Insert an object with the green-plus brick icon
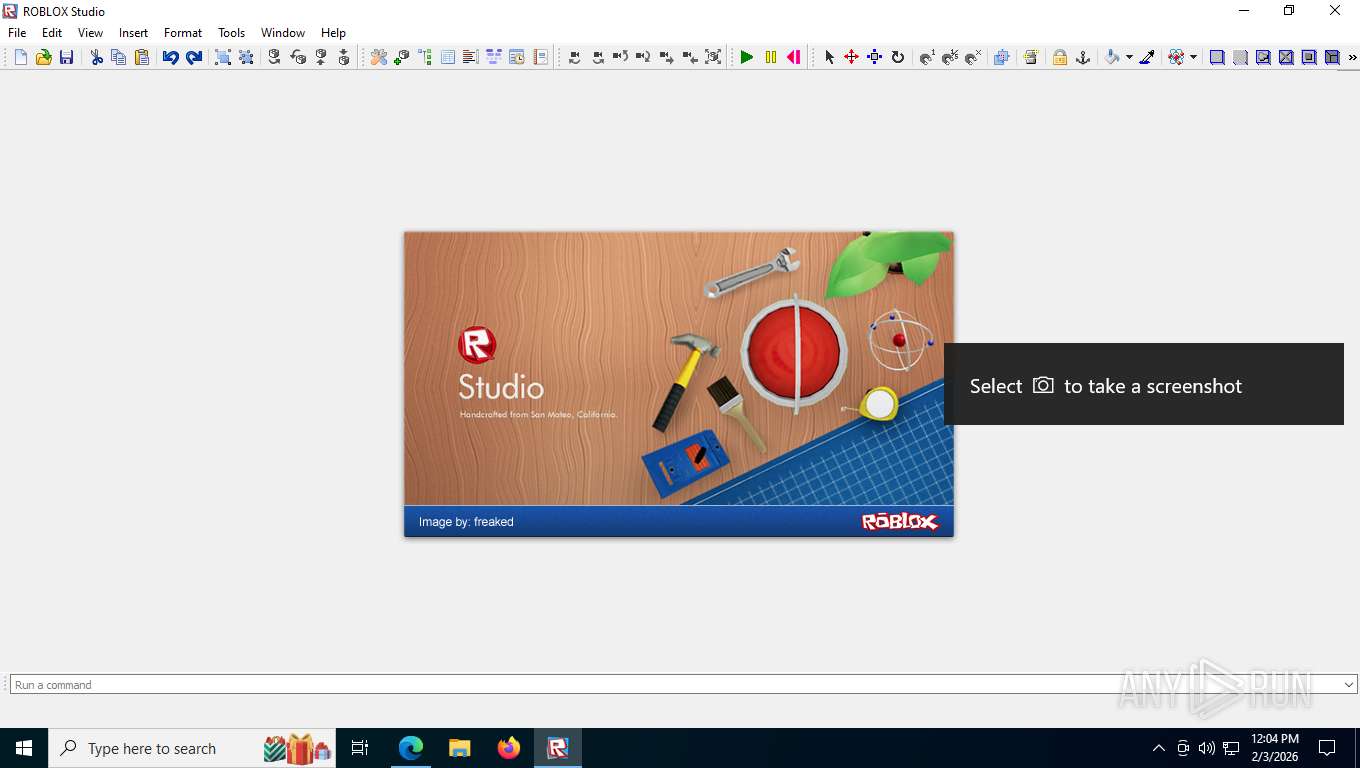The width and height of the screenshot is (1360, 768). pyautogui.click(x=402, y=58)
